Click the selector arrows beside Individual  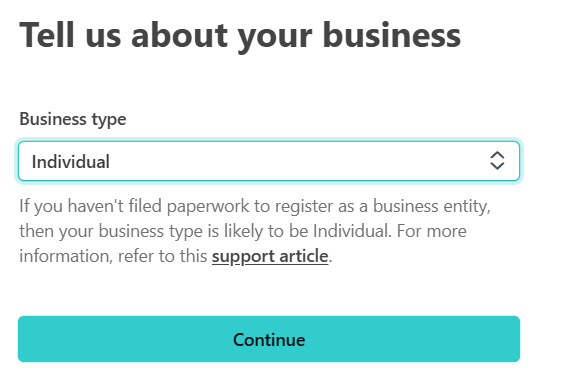tap(497, 161)
